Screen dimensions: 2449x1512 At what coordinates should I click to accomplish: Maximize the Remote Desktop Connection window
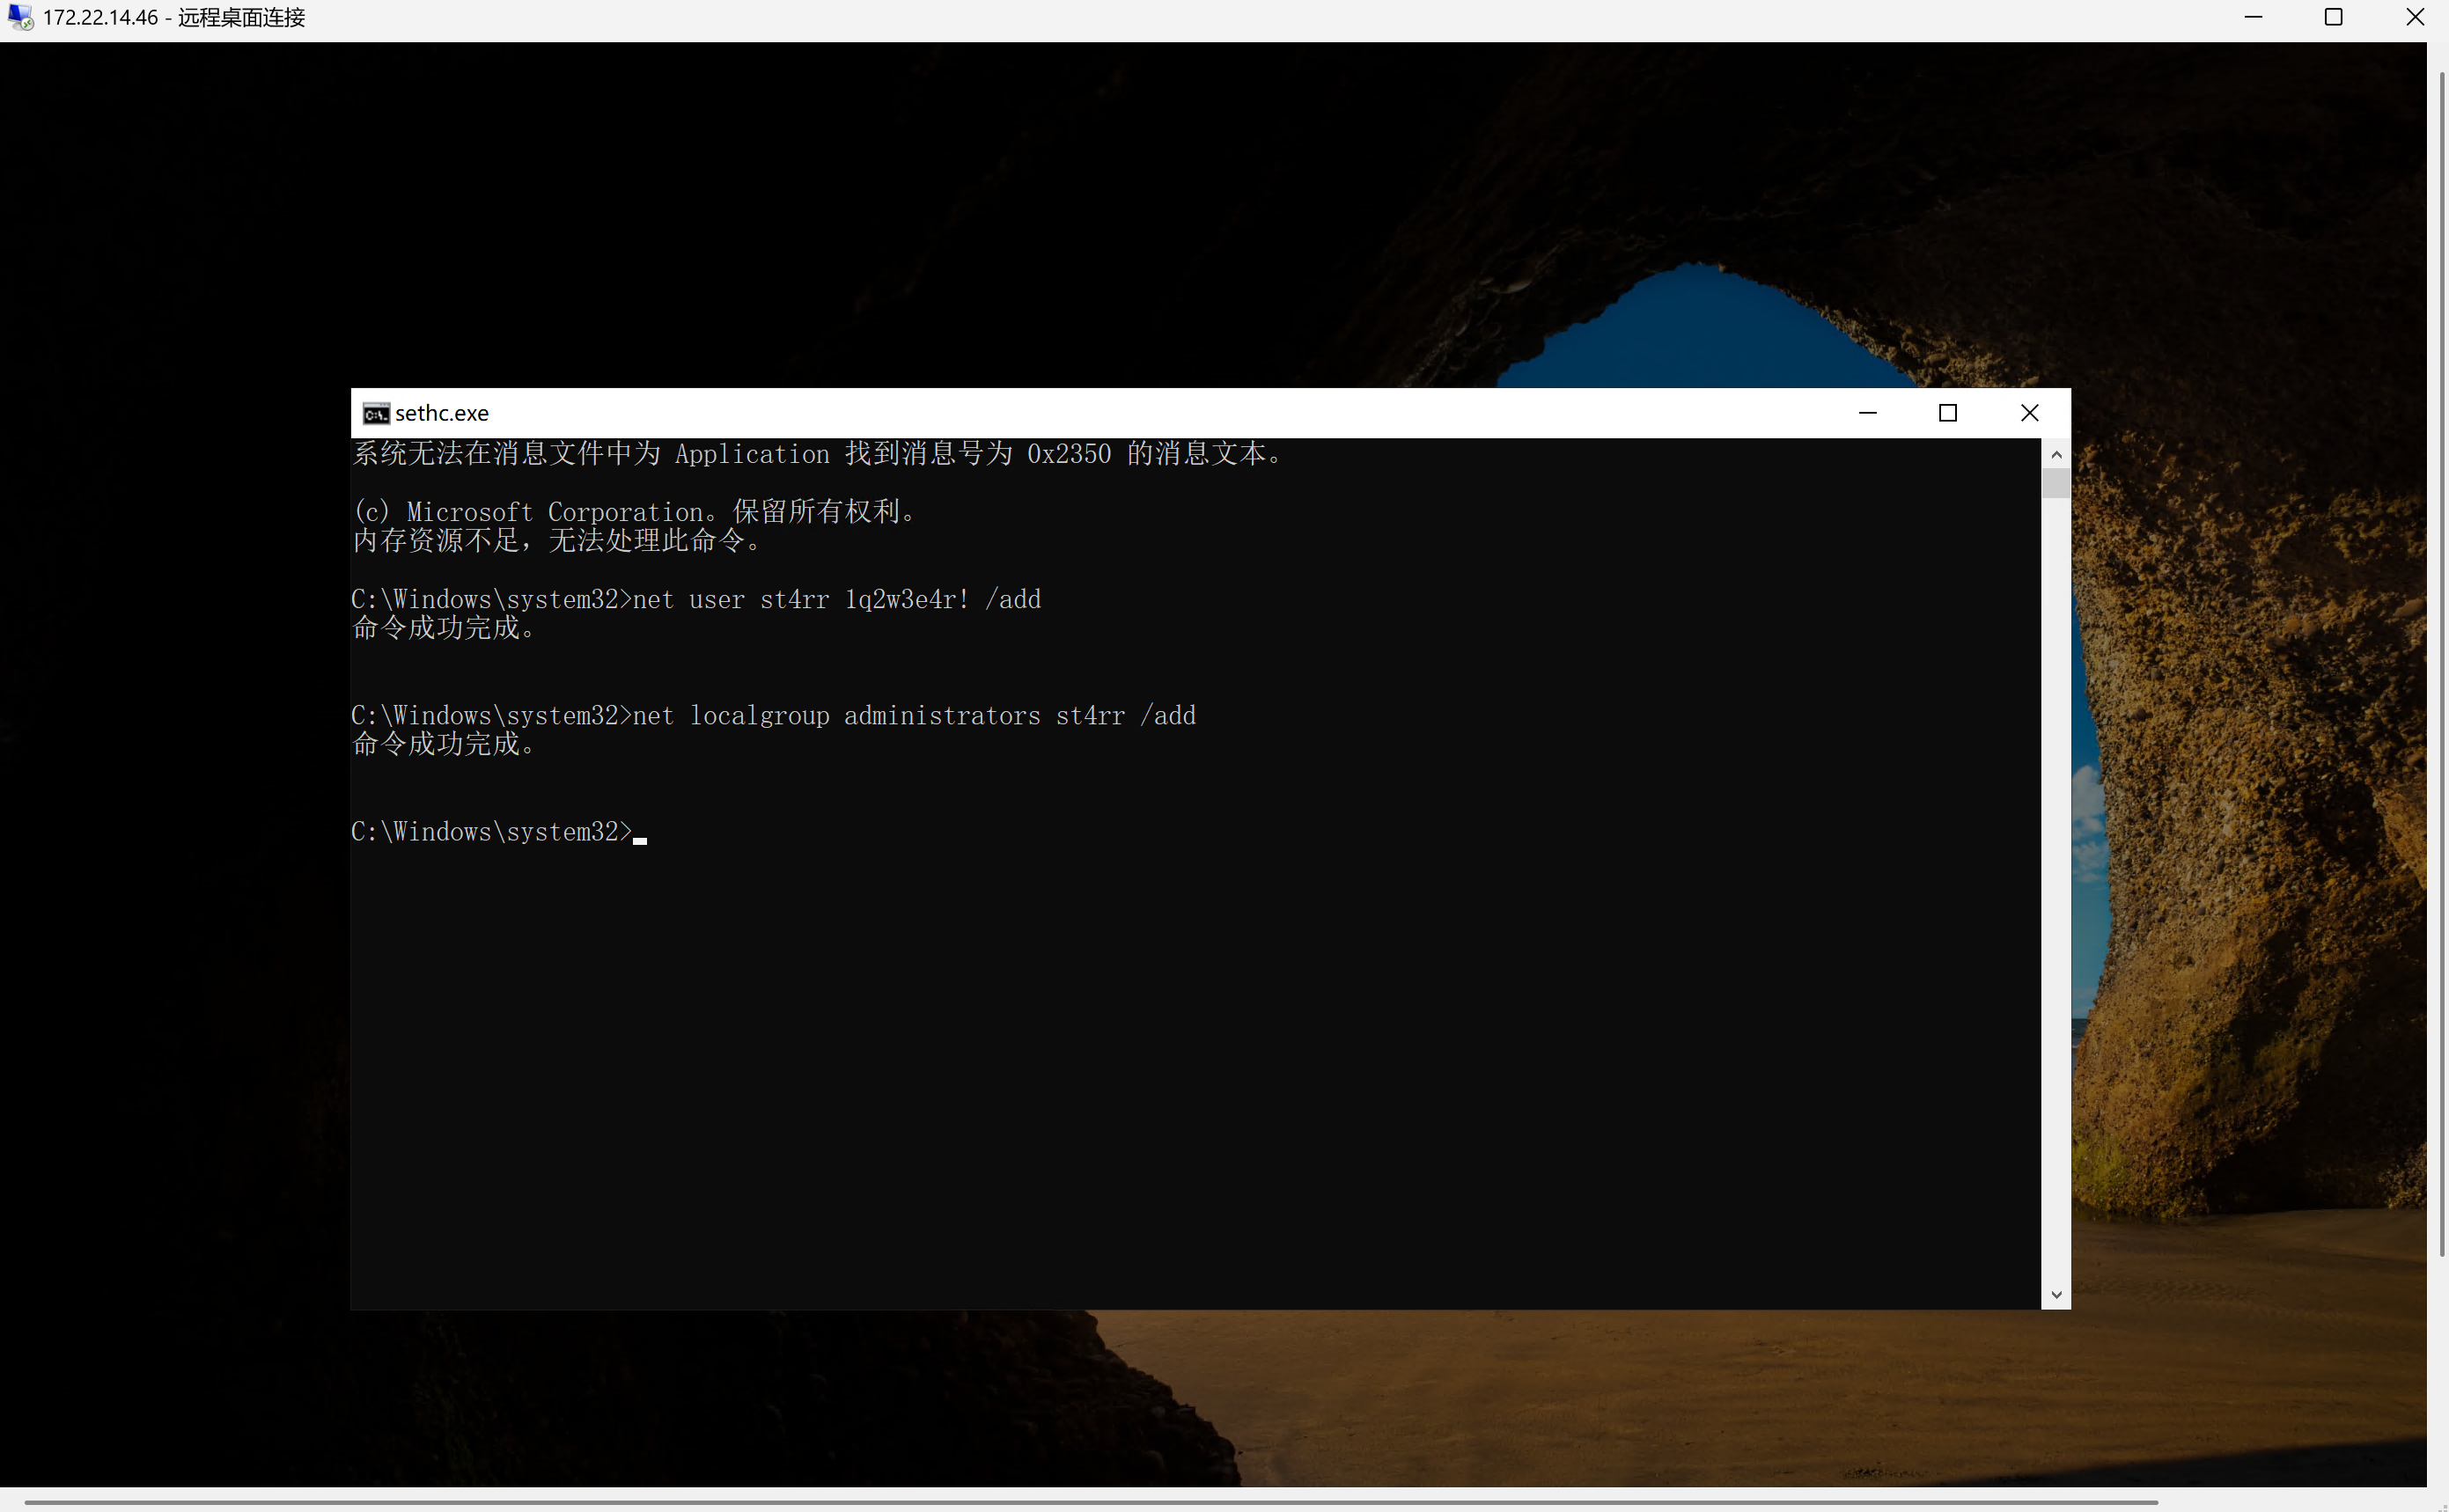[x=2333, y=17]
